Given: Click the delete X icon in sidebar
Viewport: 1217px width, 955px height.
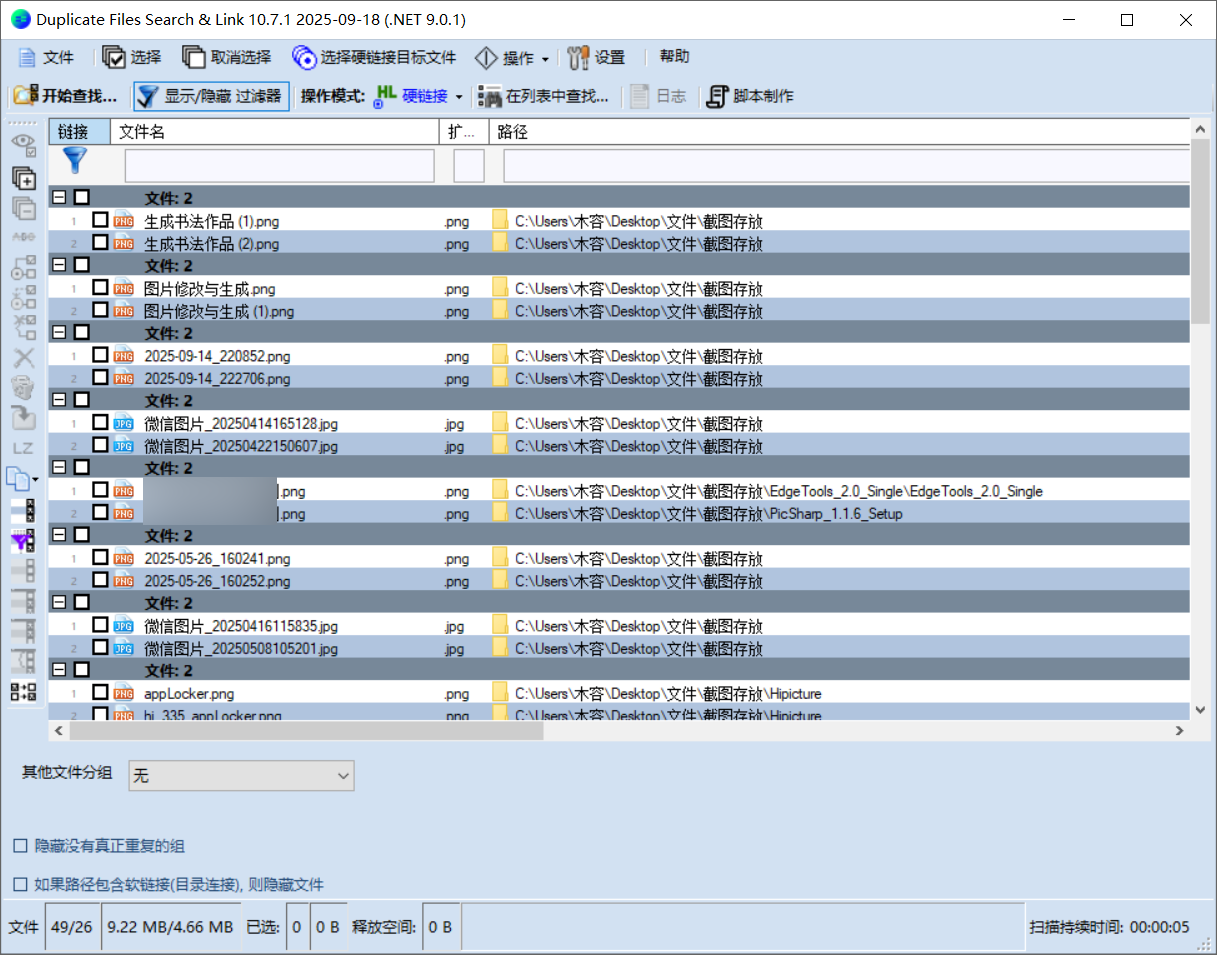Looking at the screenshot, I should coord(23,357).
